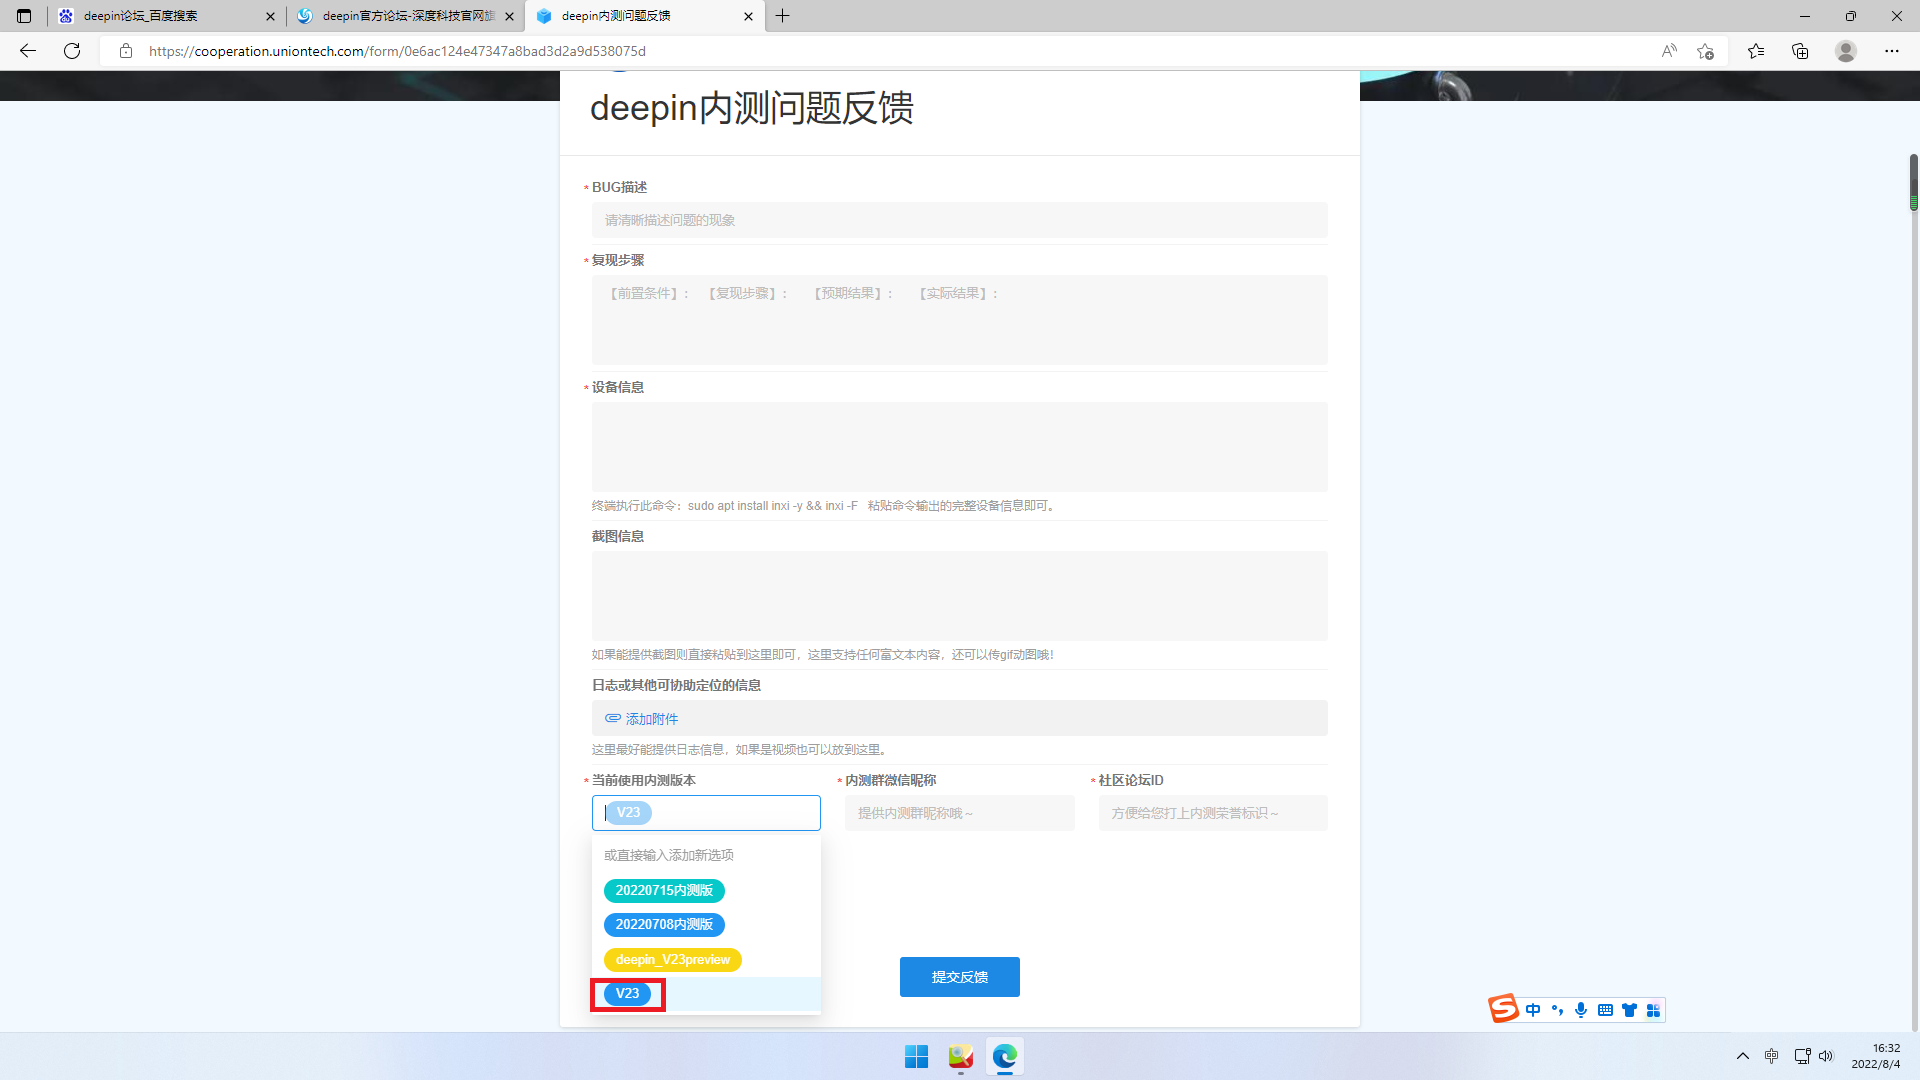
Task: Expand hidden icons in the system tray
Action: pyautogui.click(x=1742, y=1056)
